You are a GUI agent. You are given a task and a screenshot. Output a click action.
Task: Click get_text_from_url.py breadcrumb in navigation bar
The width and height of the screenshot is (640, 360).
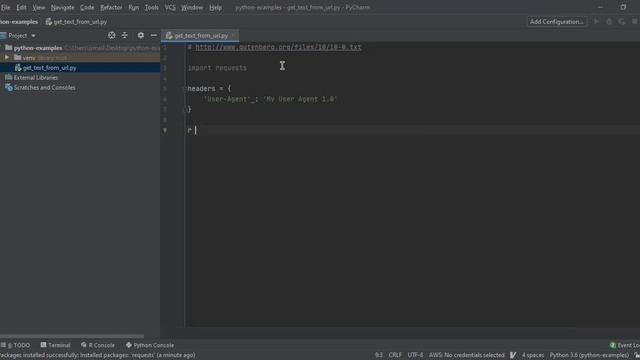76,22
